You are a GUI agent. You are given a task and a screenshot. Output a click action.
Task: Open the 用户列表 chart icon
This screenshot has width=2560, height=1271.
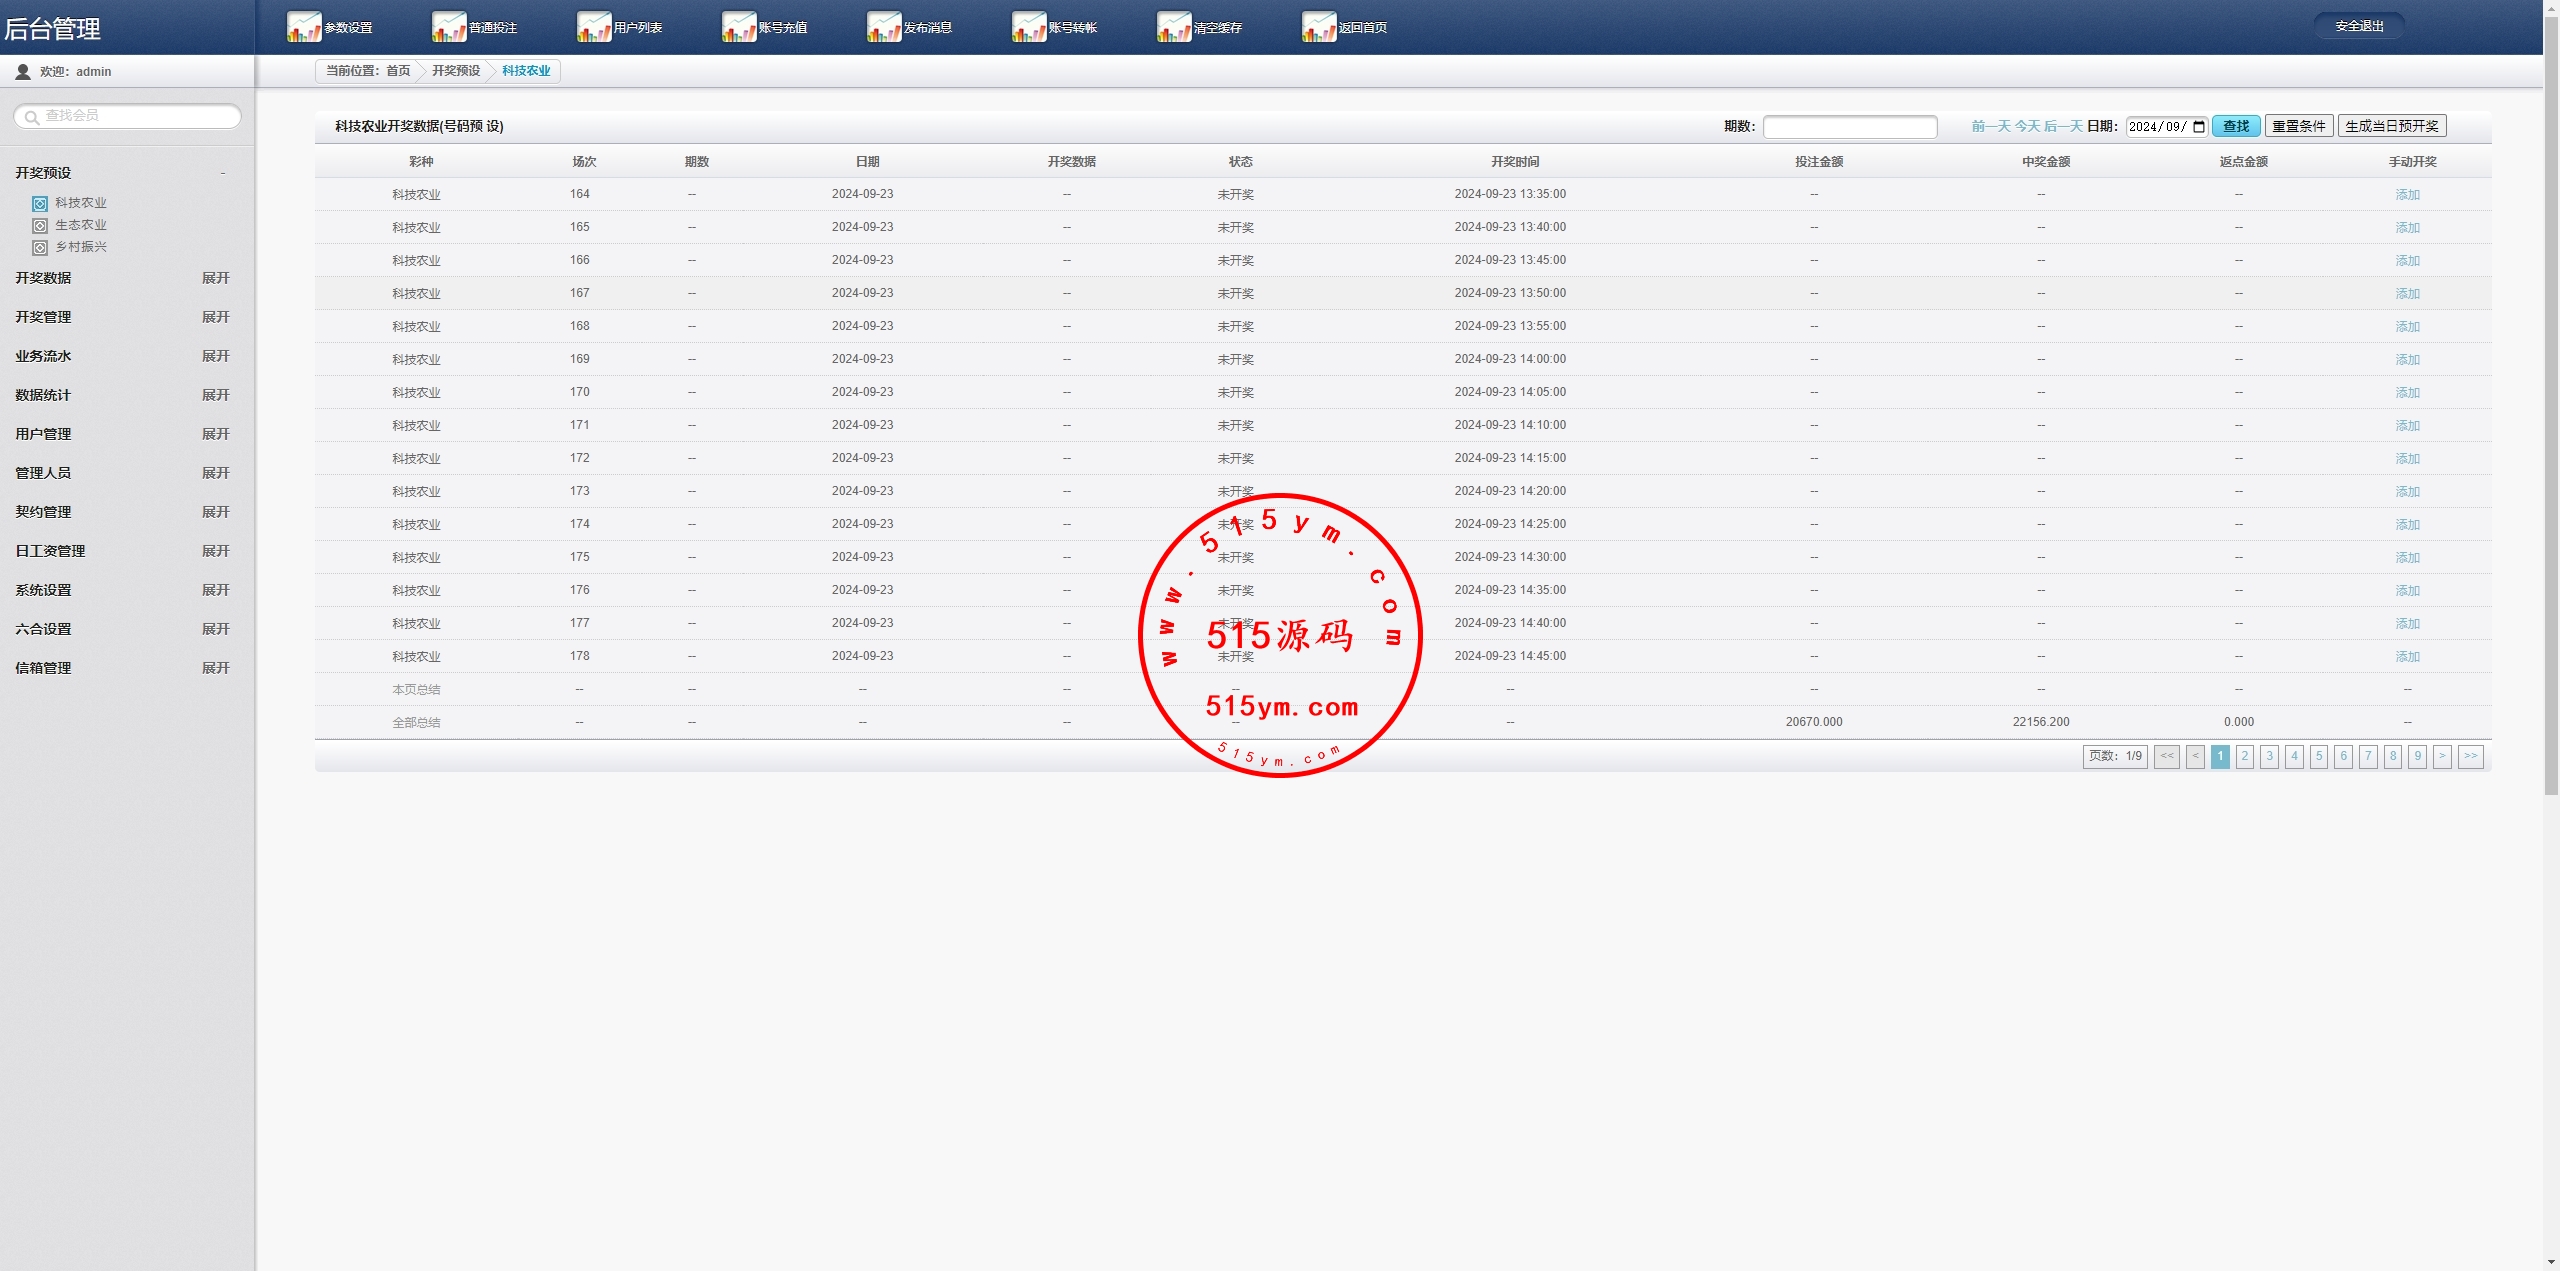tap(594, 27)
